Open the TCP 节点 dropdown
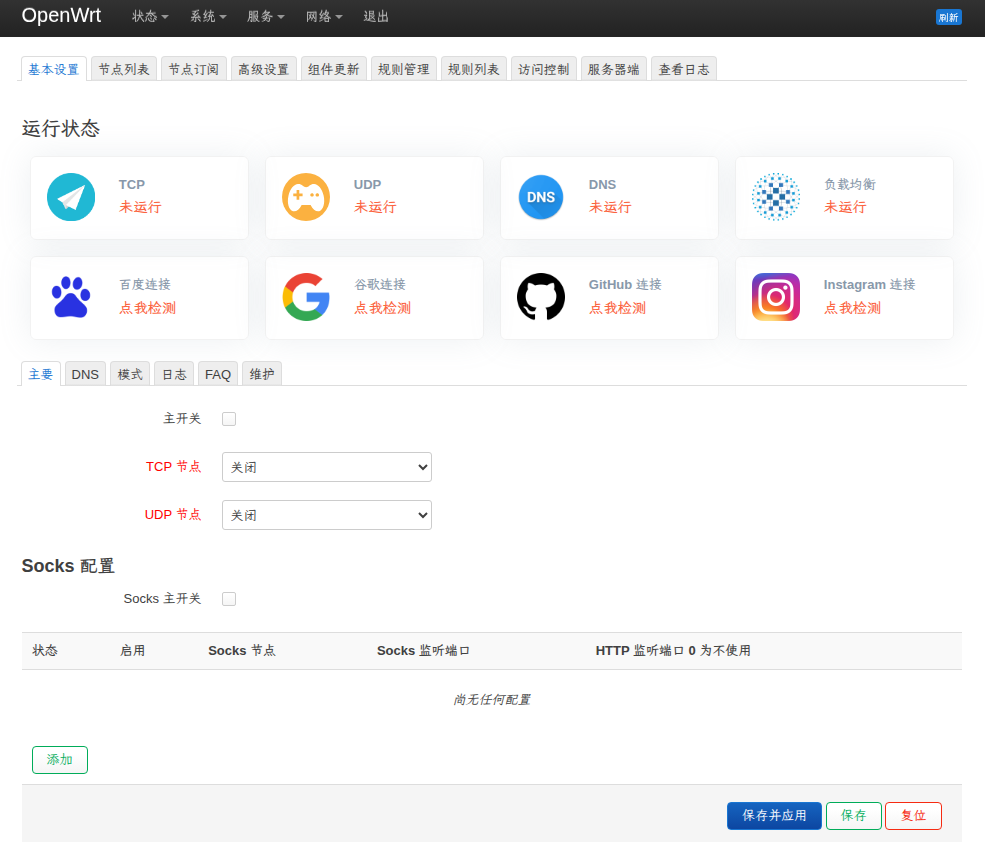This screenshot has width=985, height=842. click(327, 467)
